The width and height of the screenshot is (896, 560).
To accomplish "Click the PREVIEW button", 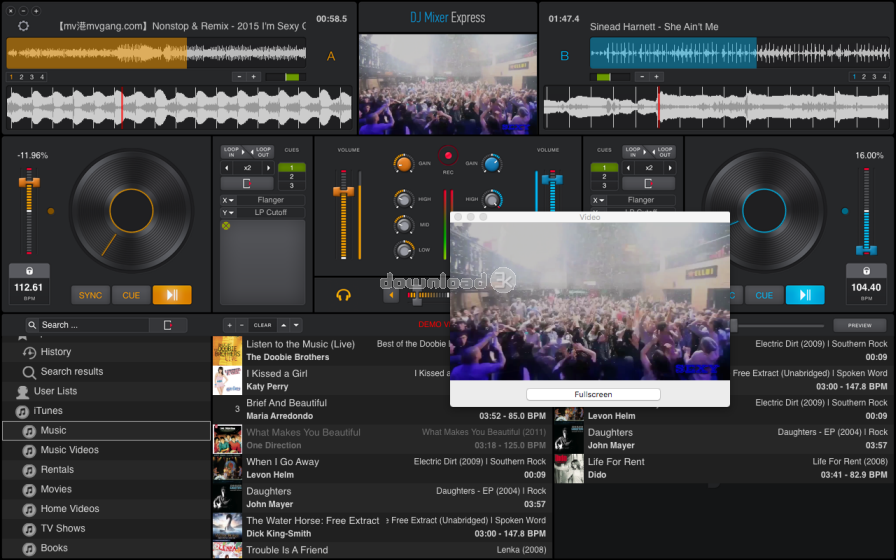I will pyautogui.click(x=859, y=325).
